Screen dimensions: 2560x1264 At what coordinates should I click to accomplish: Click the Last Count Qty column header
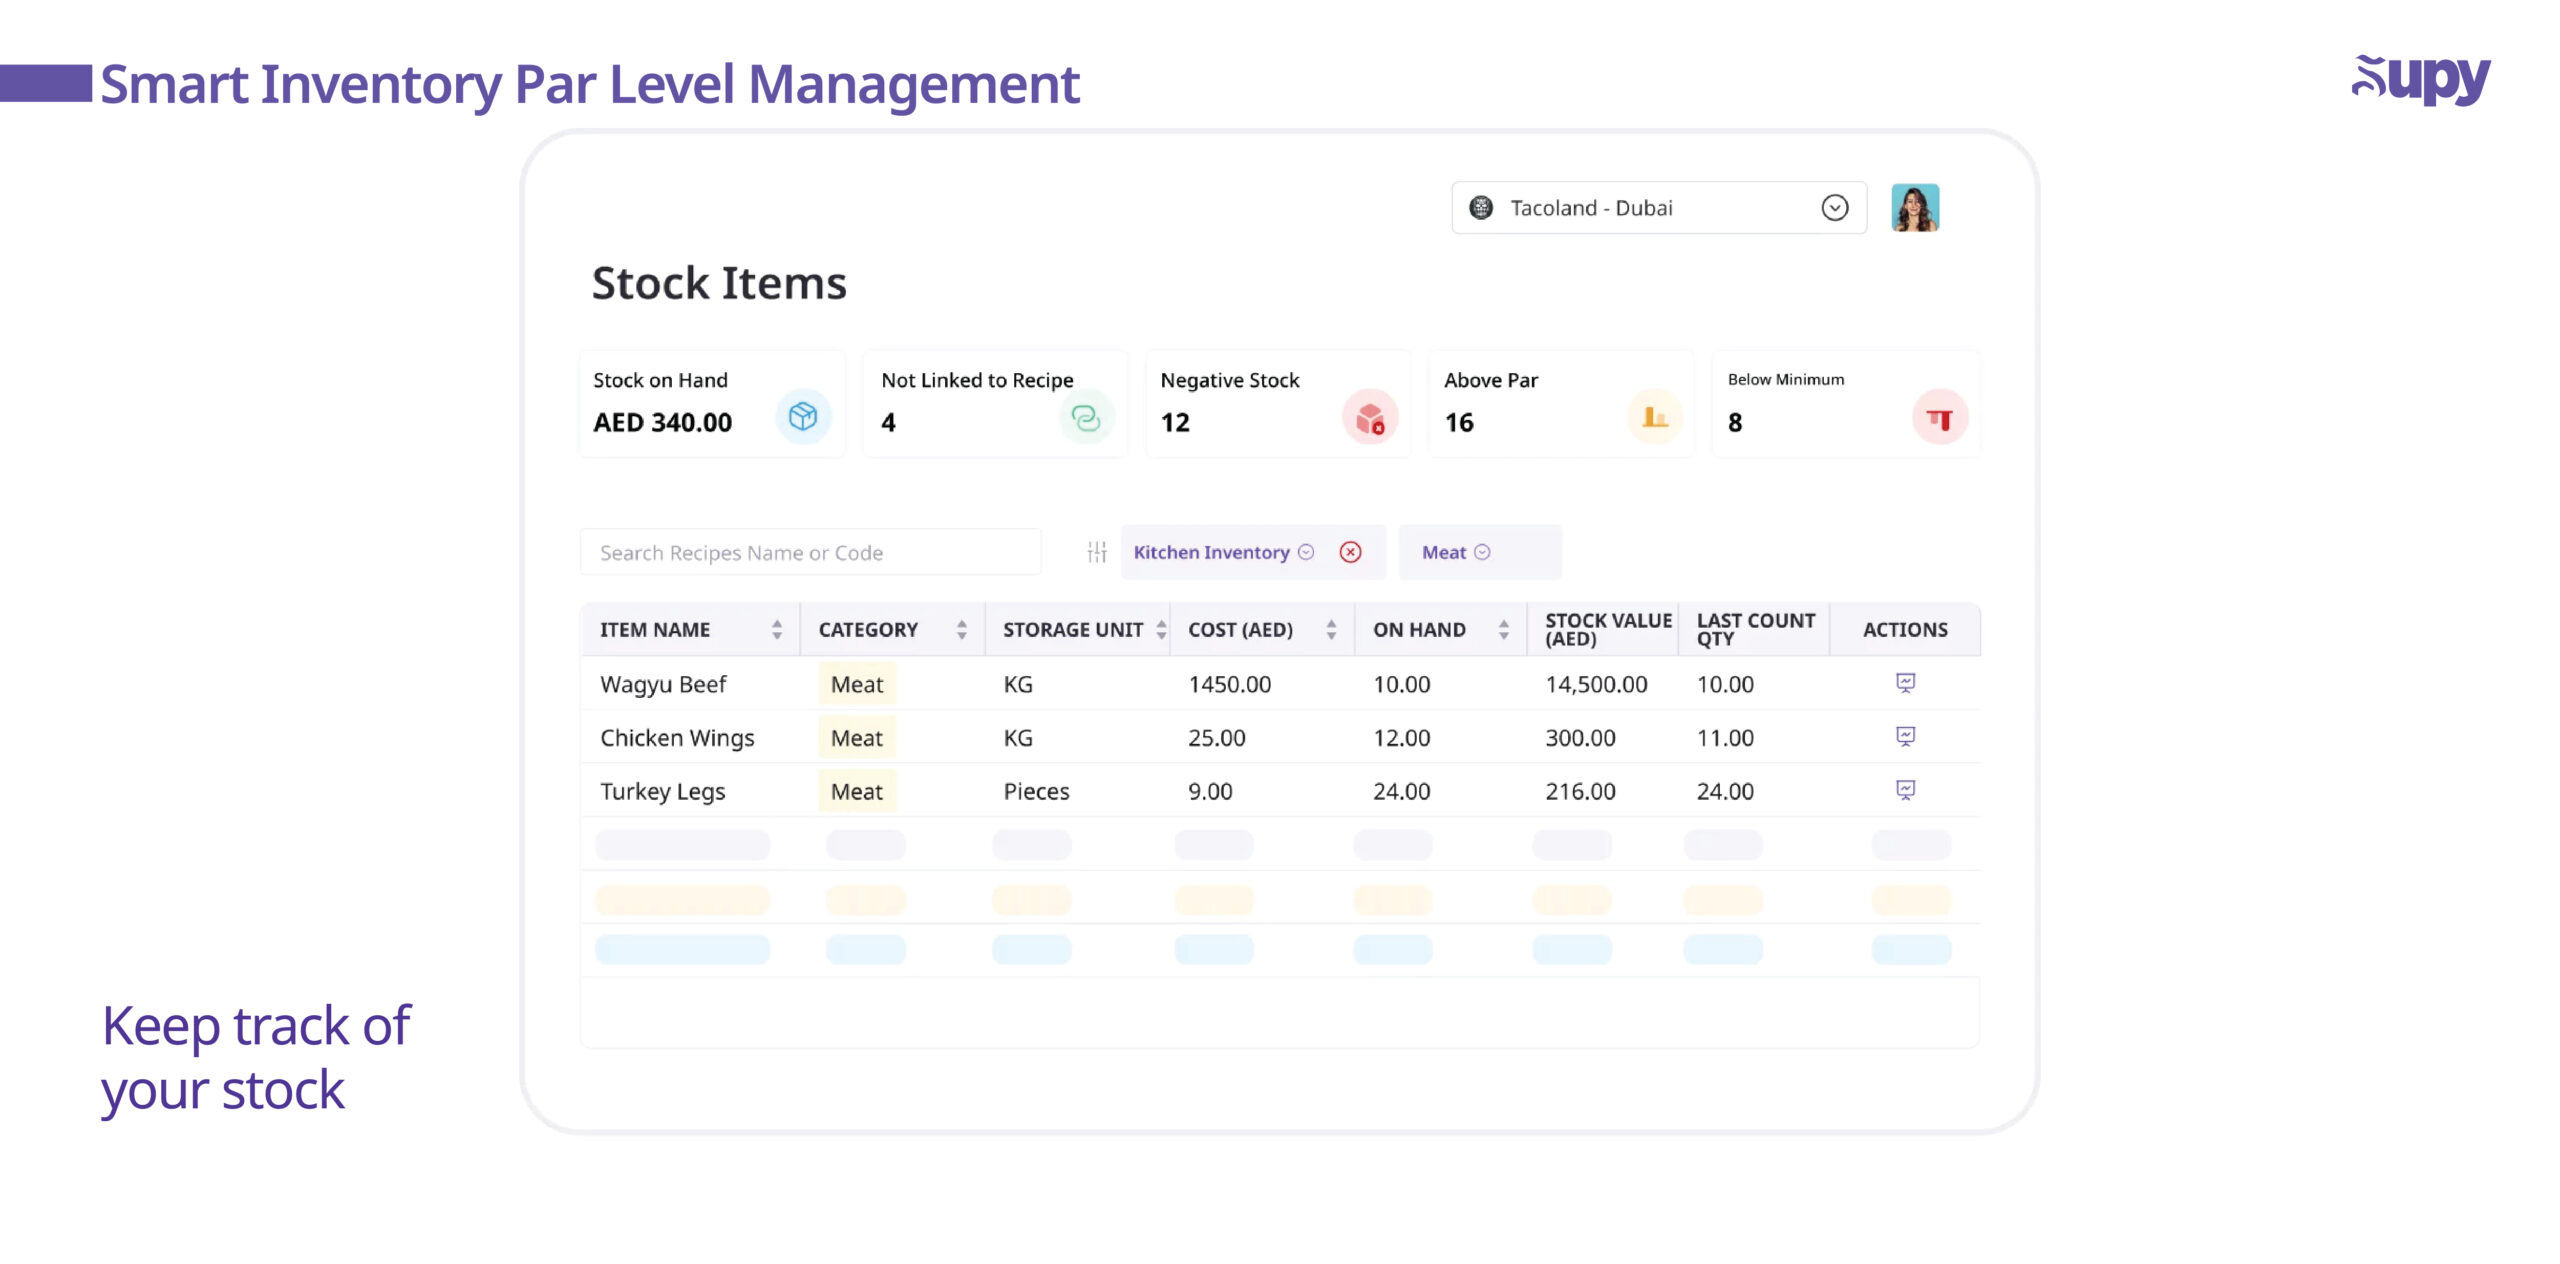click(1756, 629)
